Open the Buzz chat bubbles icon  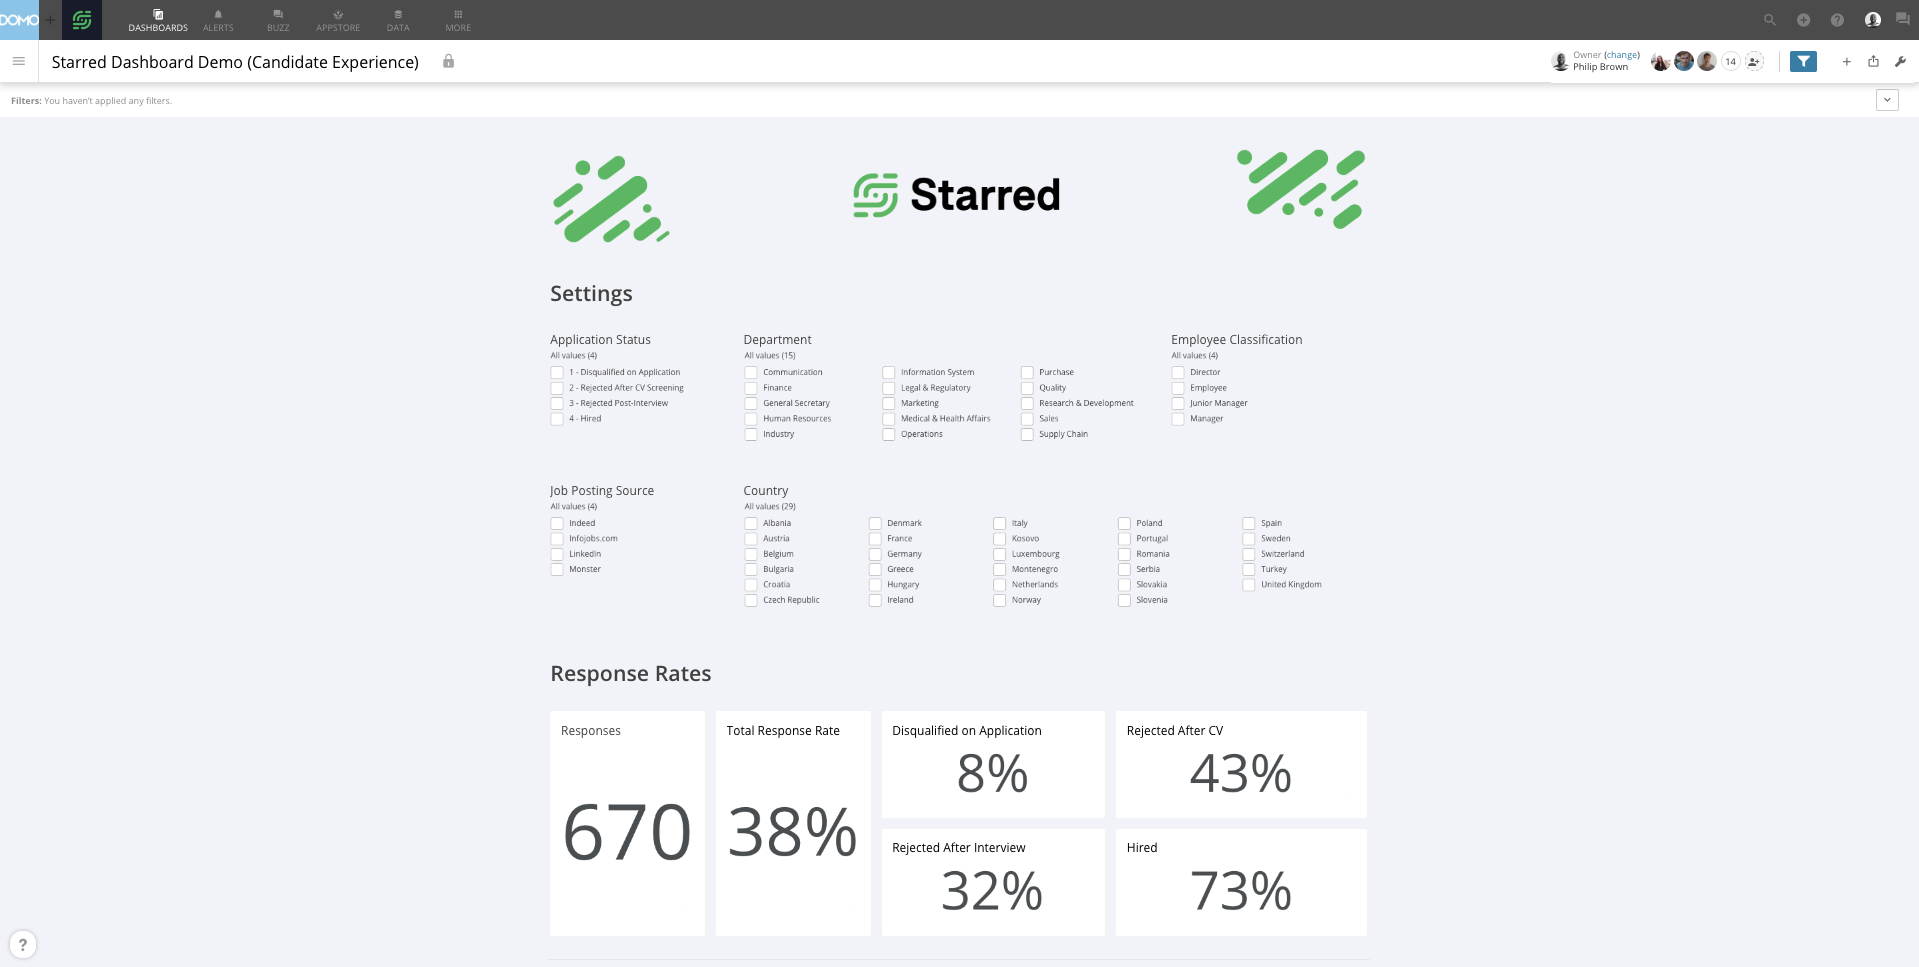1902,19
